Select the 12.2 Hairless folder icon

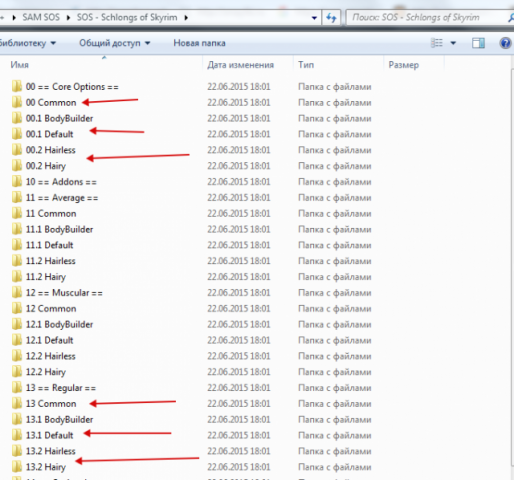click(17, 356)
